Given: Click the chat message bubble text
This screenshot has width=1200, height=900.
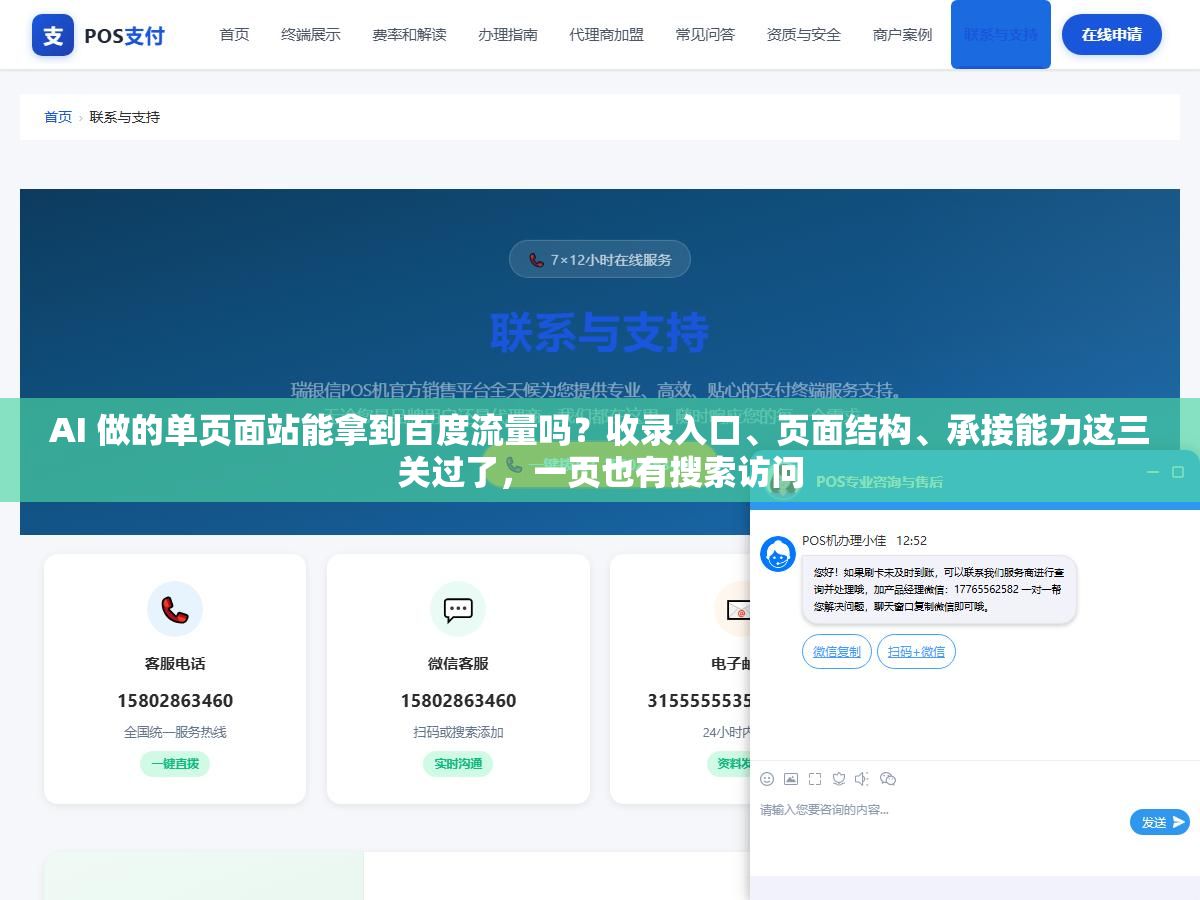Looking at the screenshot, I should click(939, 590).
